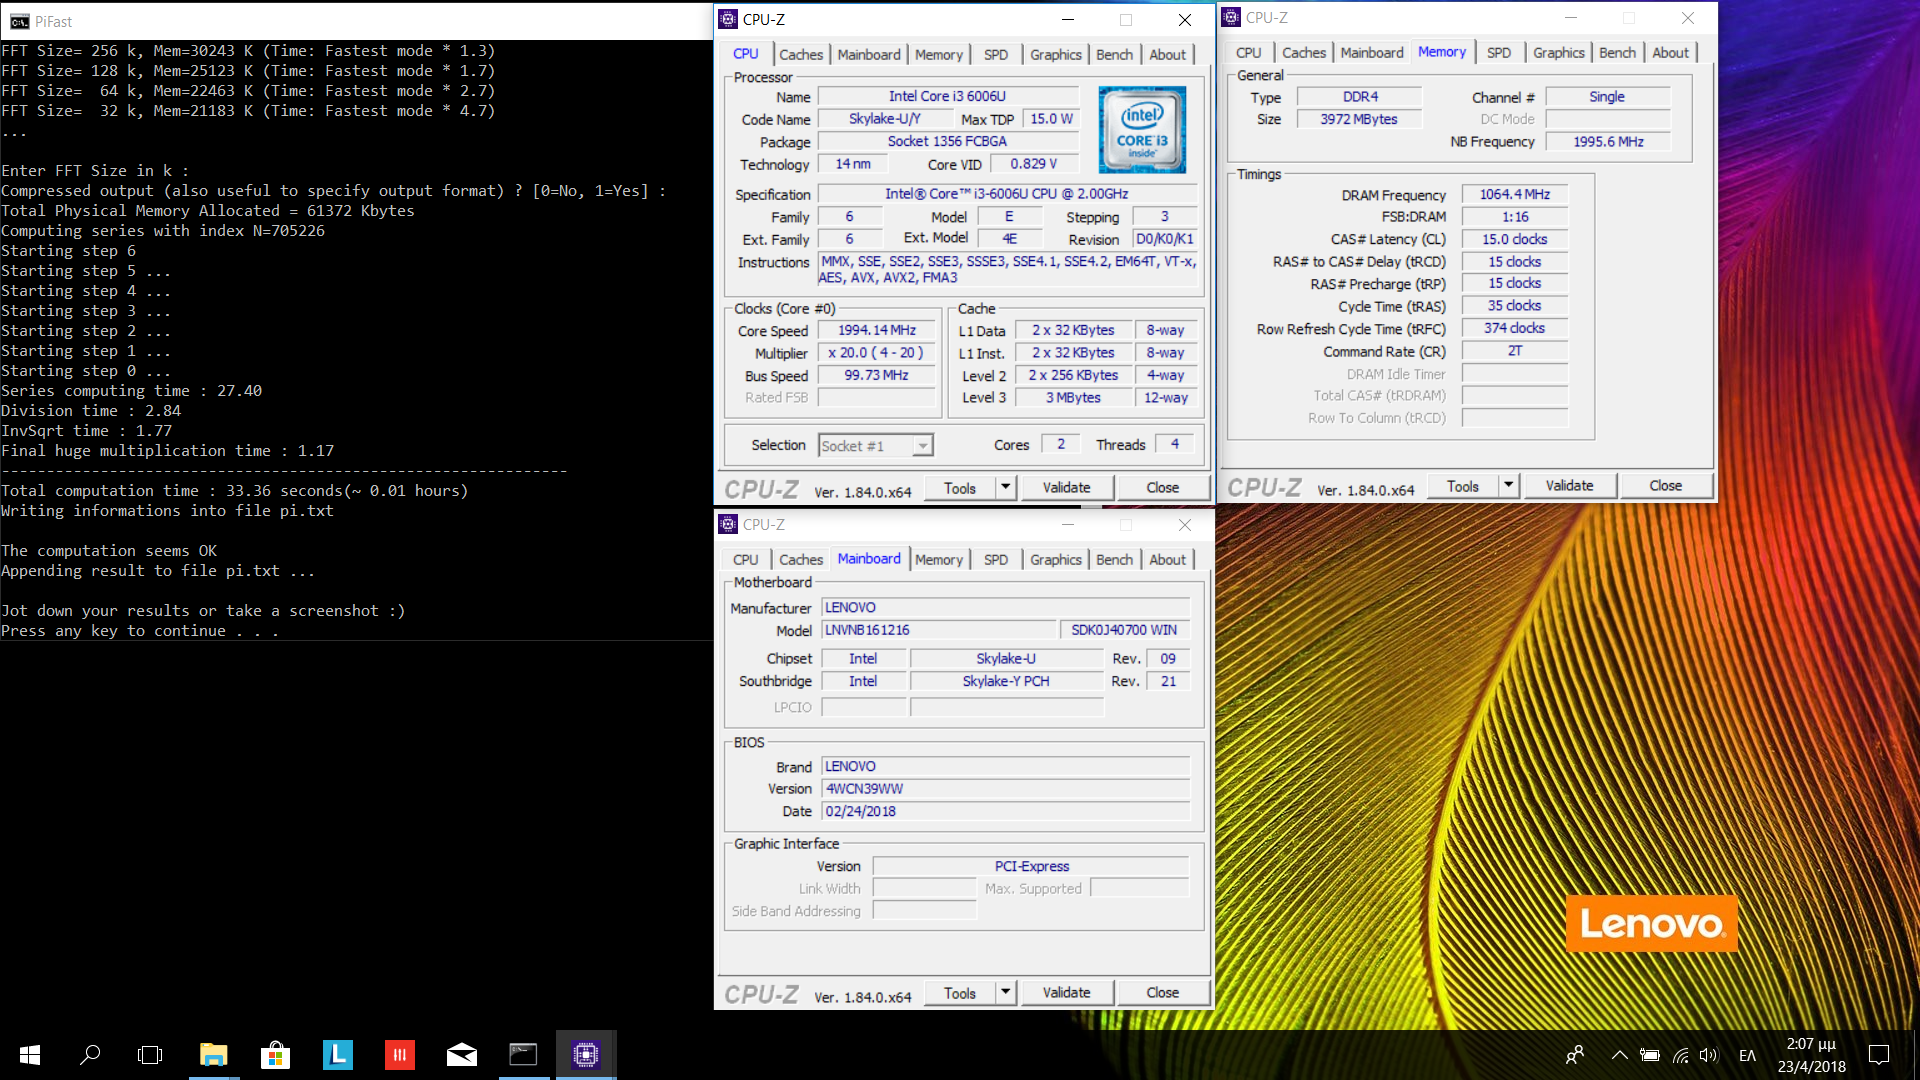Screen dimensions: 1920x1080
Task: Open the SPD tab in the CPU window
Action: 996,55
